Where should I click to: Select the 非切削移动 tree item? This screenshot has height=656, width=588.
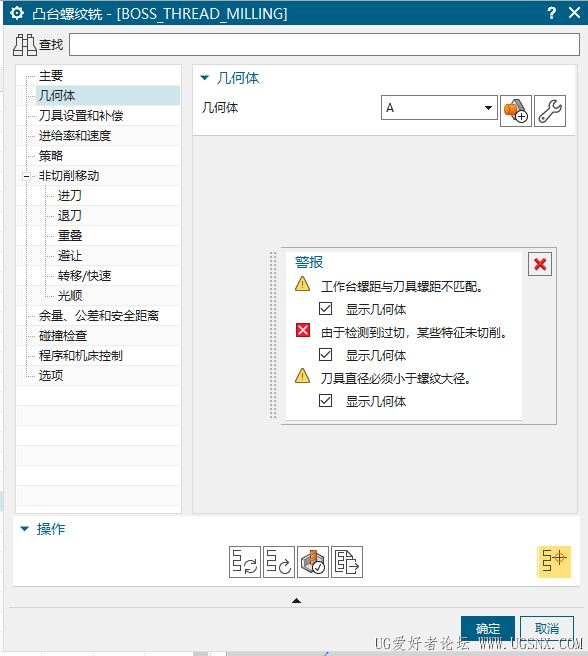tap(69, 176)
